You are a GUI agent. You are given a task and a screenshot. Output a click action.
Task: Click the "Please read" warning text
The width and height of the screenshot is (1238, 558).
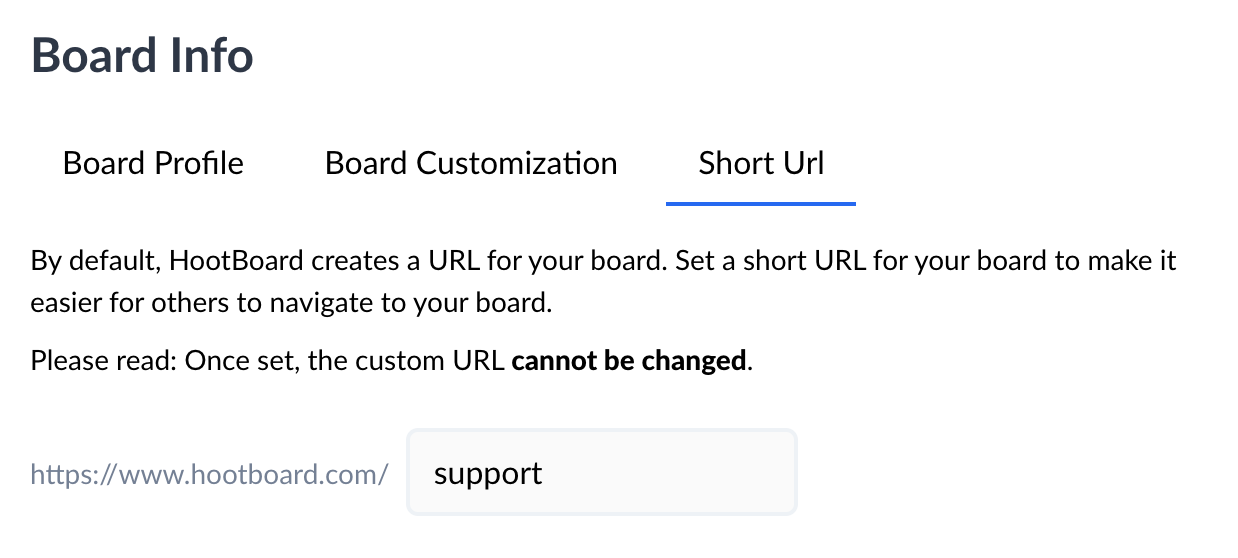[103, 361]
